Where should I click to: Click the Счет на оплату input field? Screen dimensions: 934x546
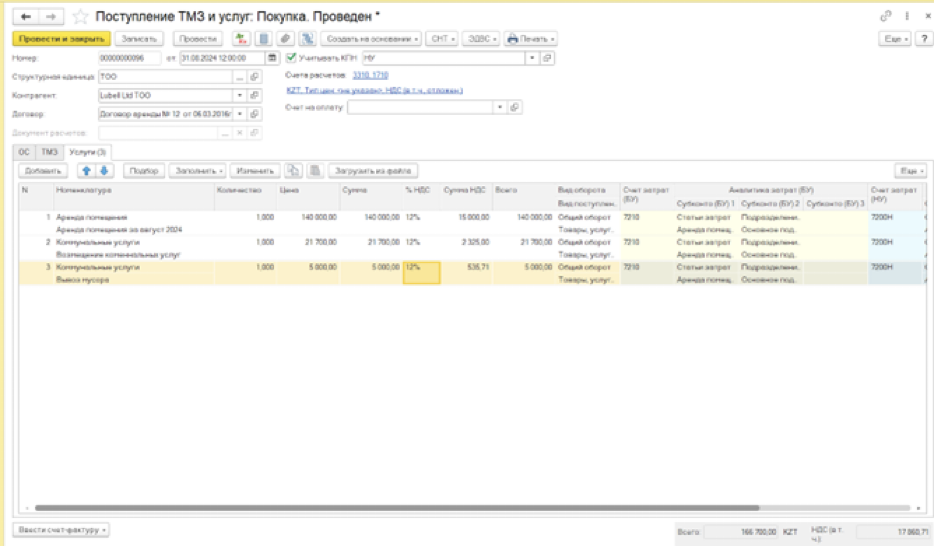point(420,107)
